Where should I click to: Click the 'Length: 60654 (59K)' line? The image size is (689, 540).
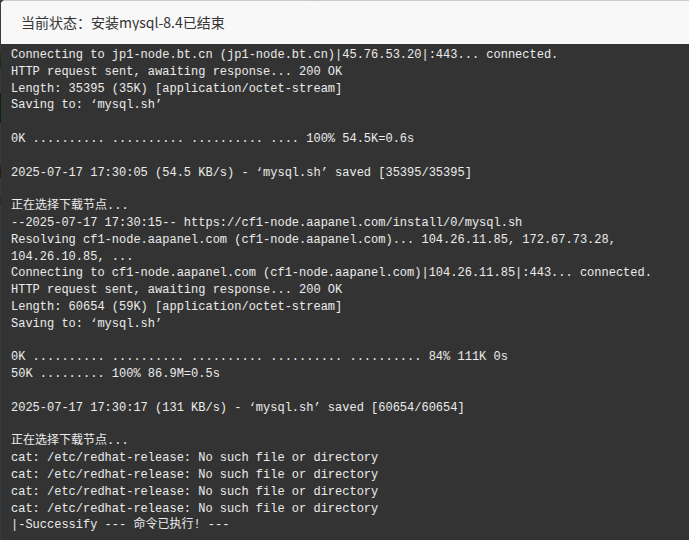176,306
